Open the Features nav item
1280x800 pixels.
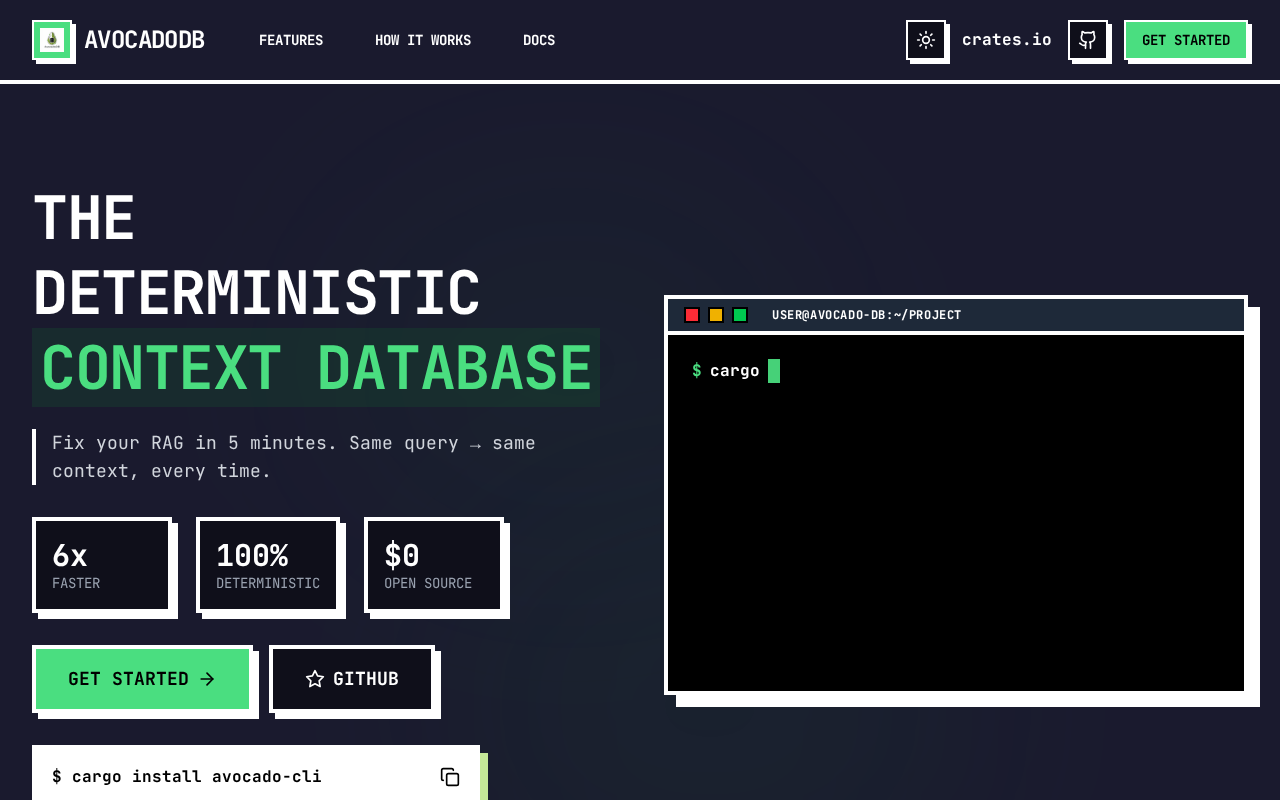[x=291, y=40]
